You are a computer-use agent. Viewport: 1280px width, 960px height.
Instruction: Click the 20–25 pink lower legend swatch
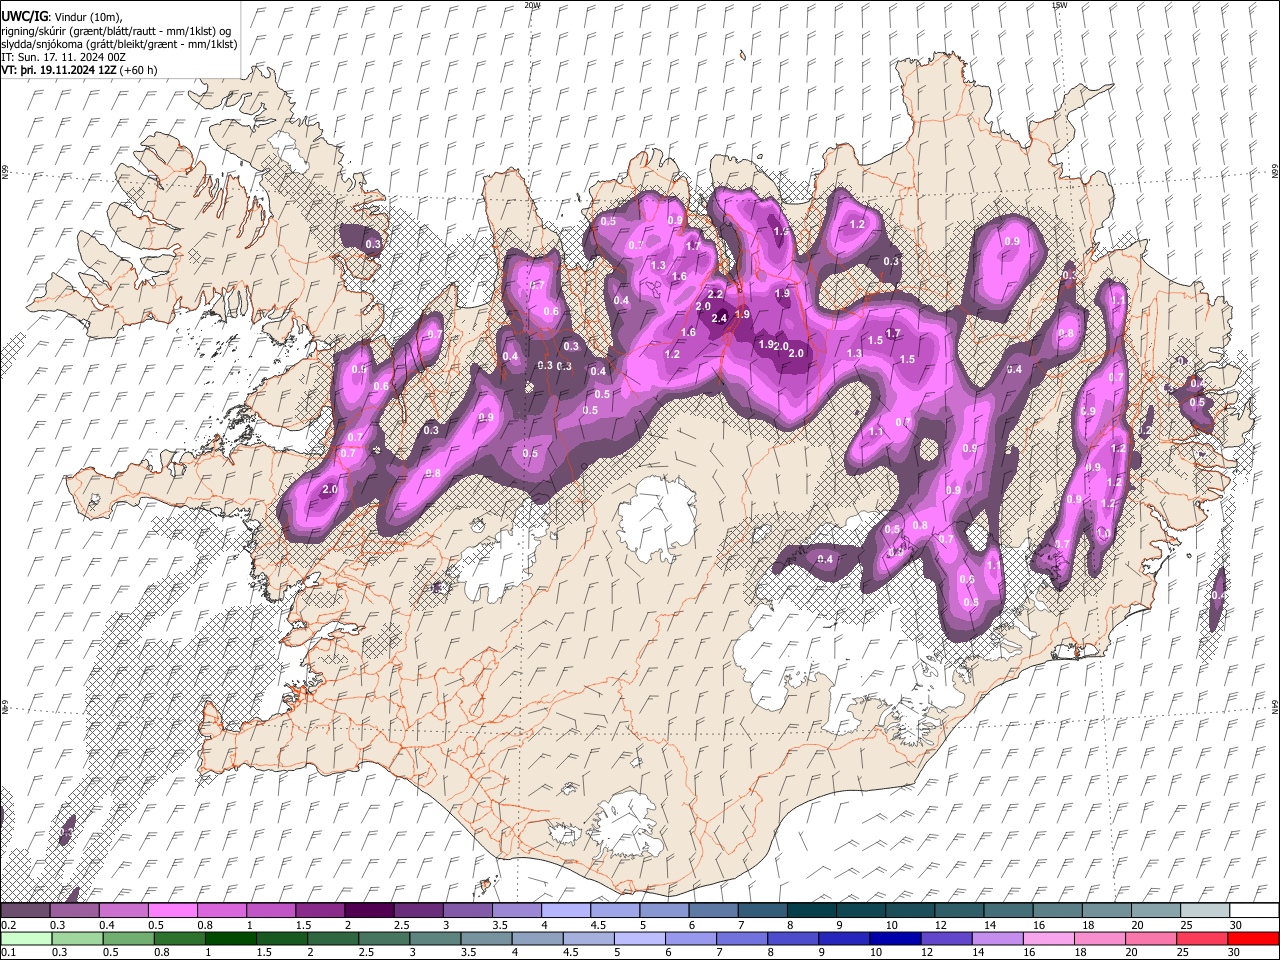(1150, 938)
